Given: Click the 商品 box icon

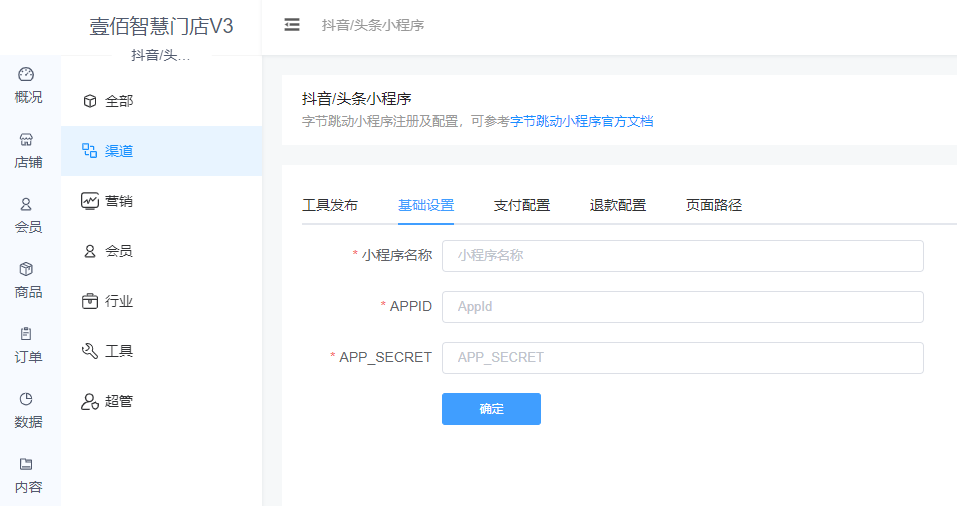Looking at the screenshot, I should [x=26, y=269].
